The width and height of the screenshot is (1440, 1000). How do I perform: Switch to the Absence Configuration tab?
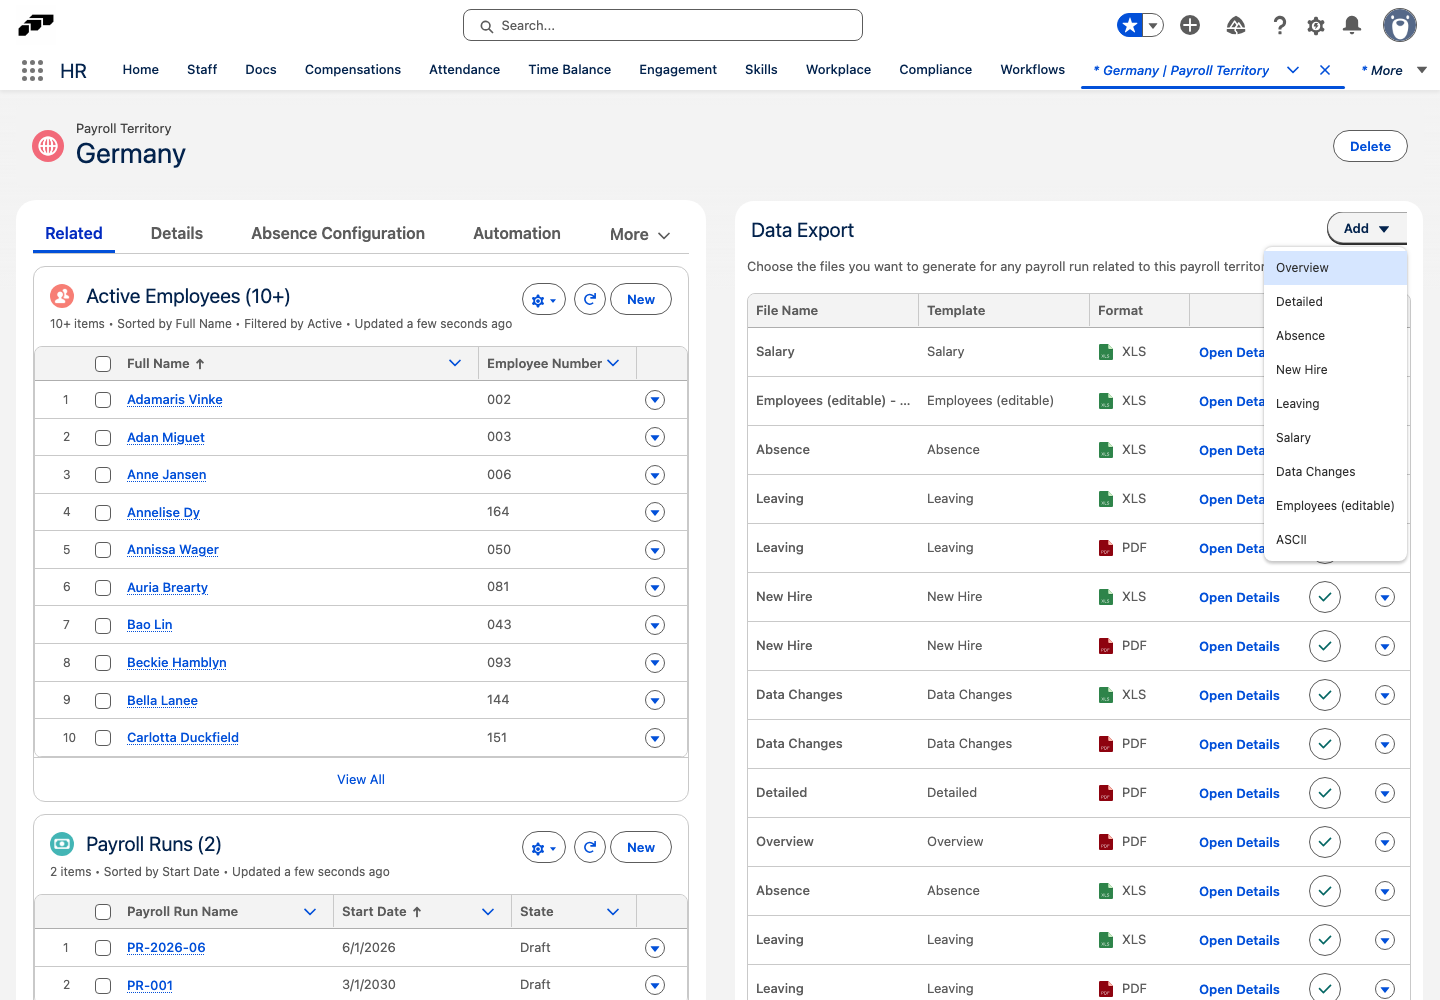click(x=338, y=233)
